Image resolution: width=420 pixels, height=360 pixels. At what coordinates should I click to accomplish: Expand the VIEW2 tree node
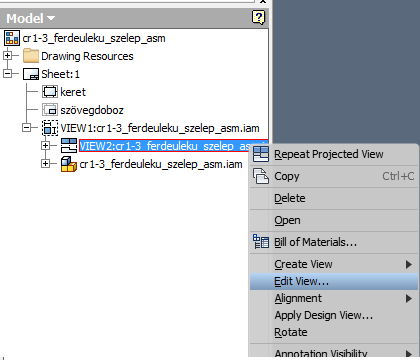(45, 146)
